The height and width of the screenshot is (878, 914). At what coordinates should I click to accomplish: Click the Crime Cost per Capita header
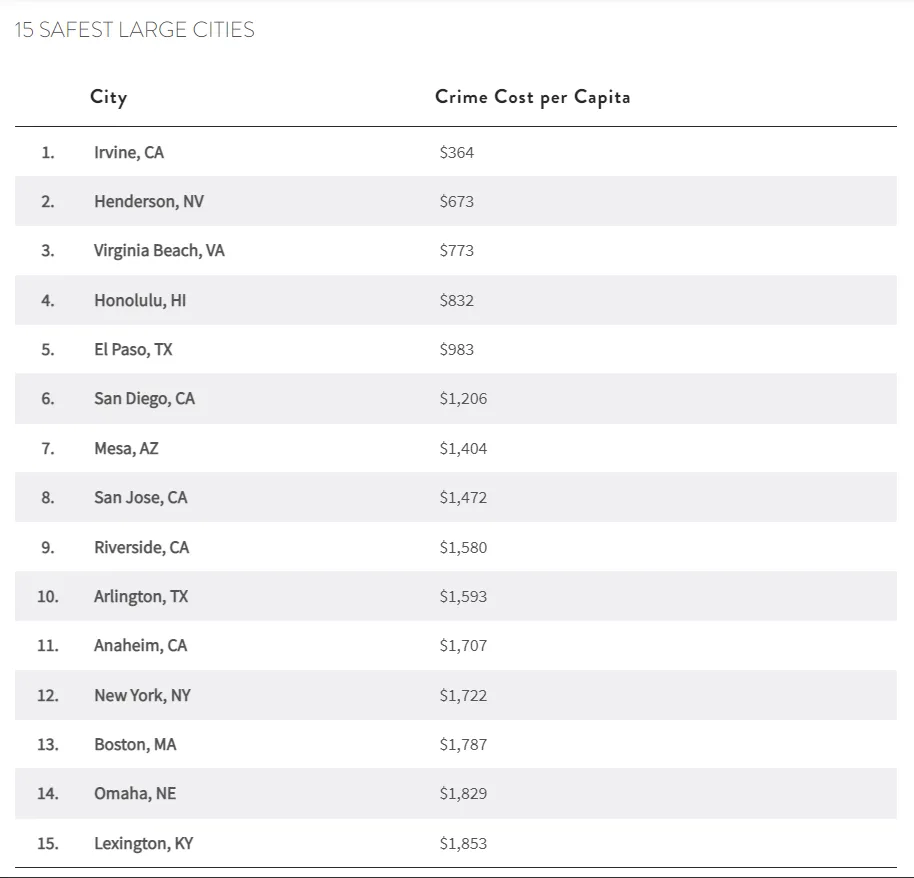532,97
